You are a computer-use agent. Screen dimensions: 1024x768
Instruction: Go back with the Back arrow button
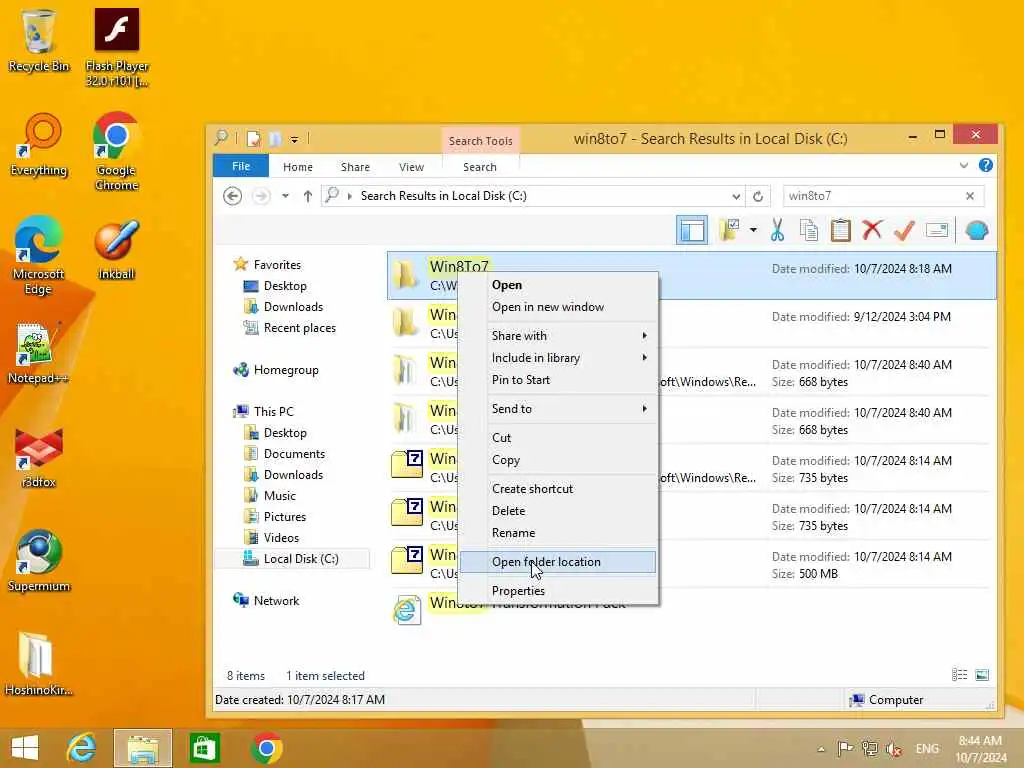tap(232, 196)
